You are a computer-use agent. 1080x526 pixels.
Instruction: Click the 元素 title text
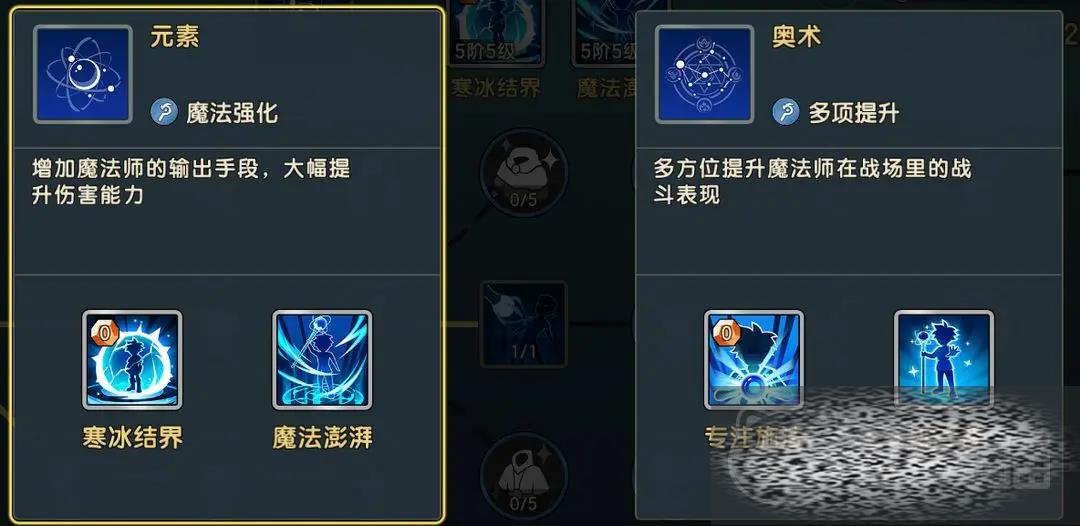click(175, 36)
